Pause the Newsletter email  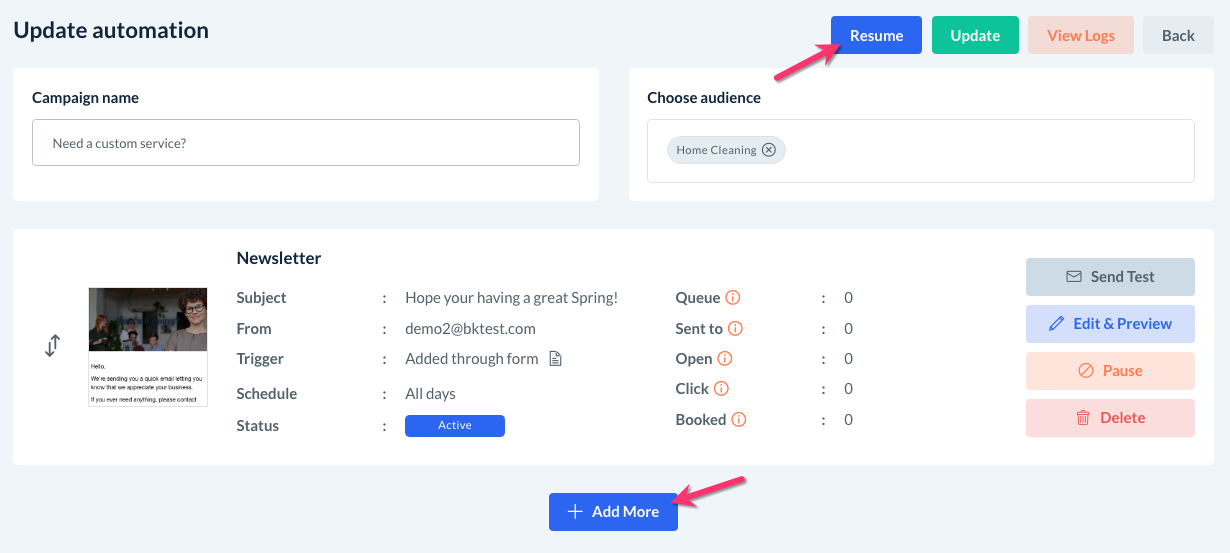[x=1110, y=371]
